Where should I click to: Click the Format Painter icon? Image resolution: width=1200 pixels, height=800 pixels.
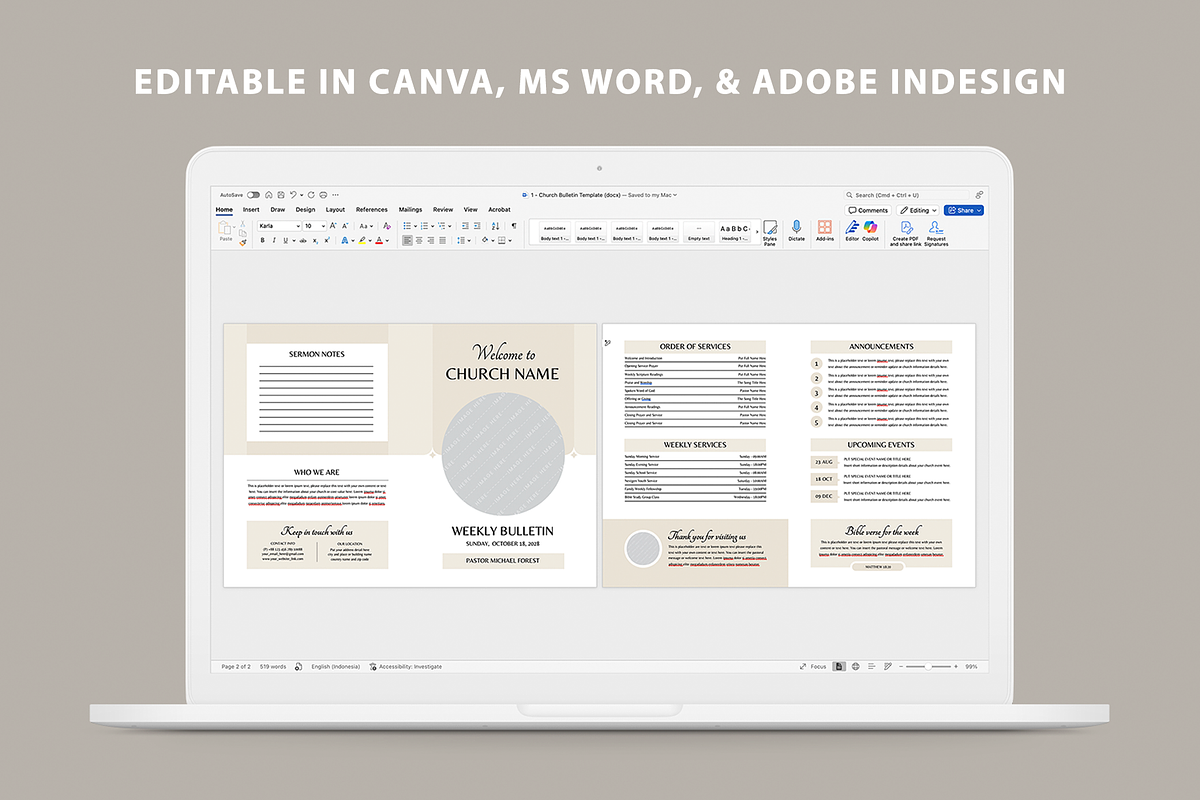242,242
